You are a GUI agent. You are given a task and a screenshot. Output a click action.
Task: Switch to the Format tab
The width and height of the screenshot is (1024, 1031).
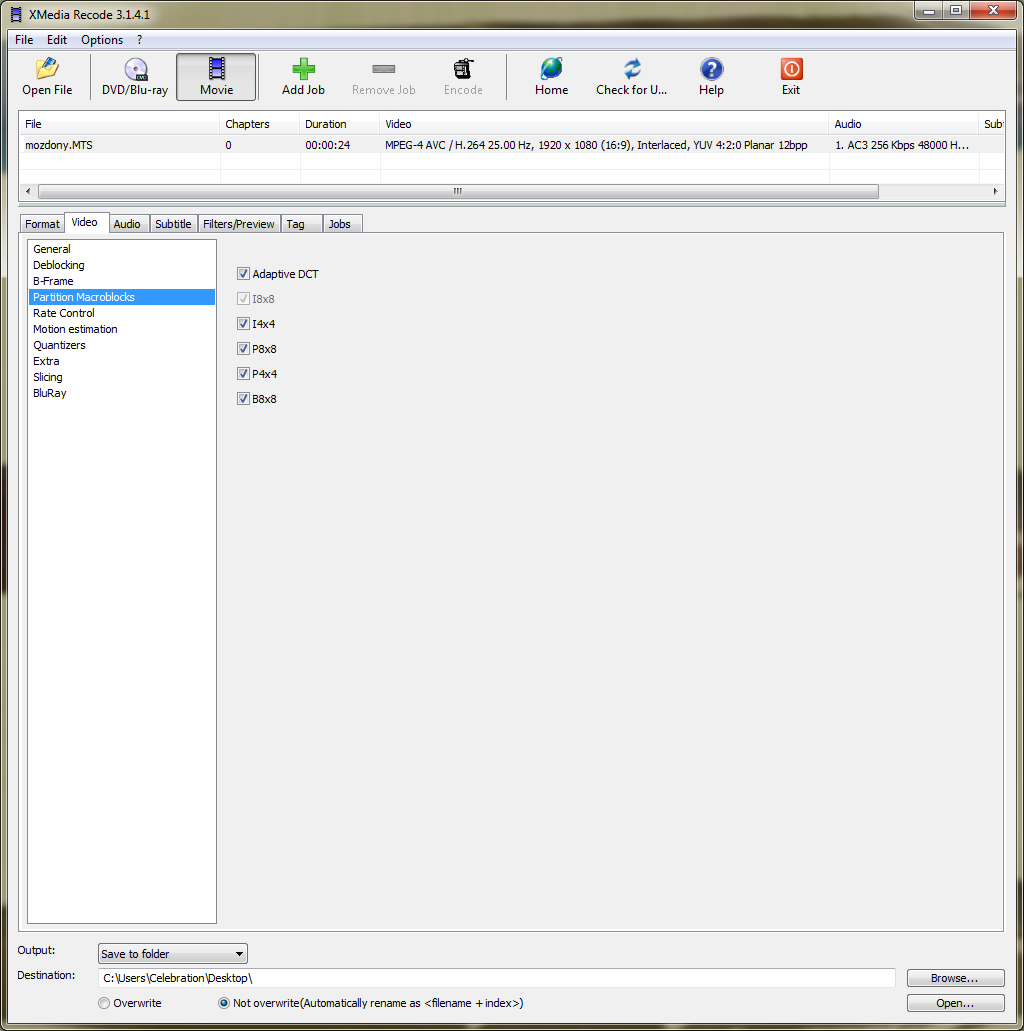(x=42, y=224)
